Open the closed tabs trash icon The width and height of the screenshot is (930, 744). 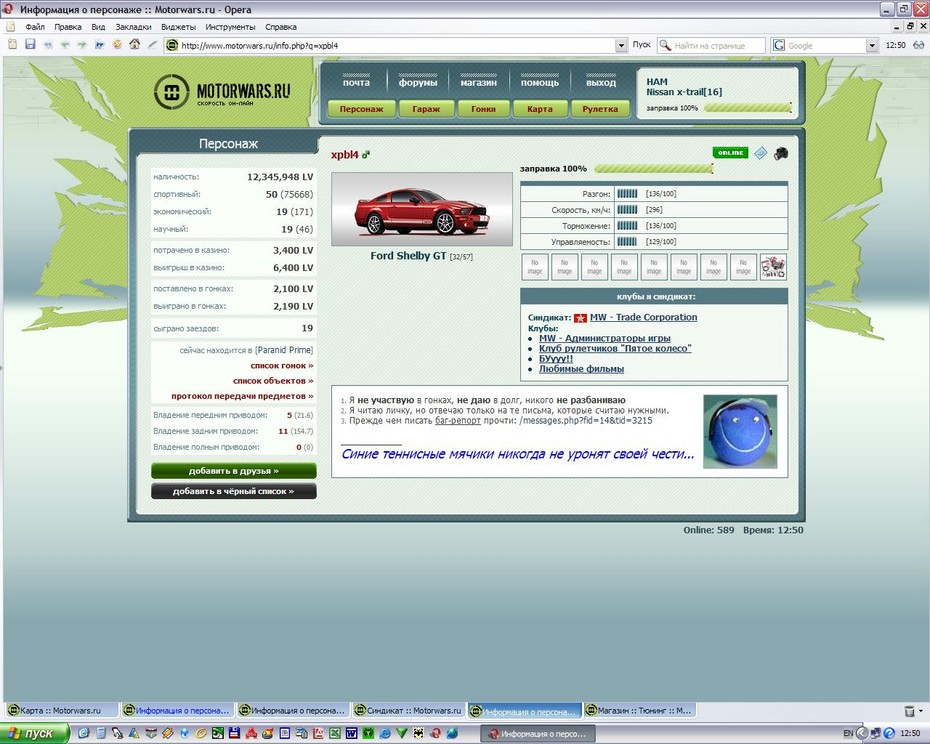pos(909,710)
